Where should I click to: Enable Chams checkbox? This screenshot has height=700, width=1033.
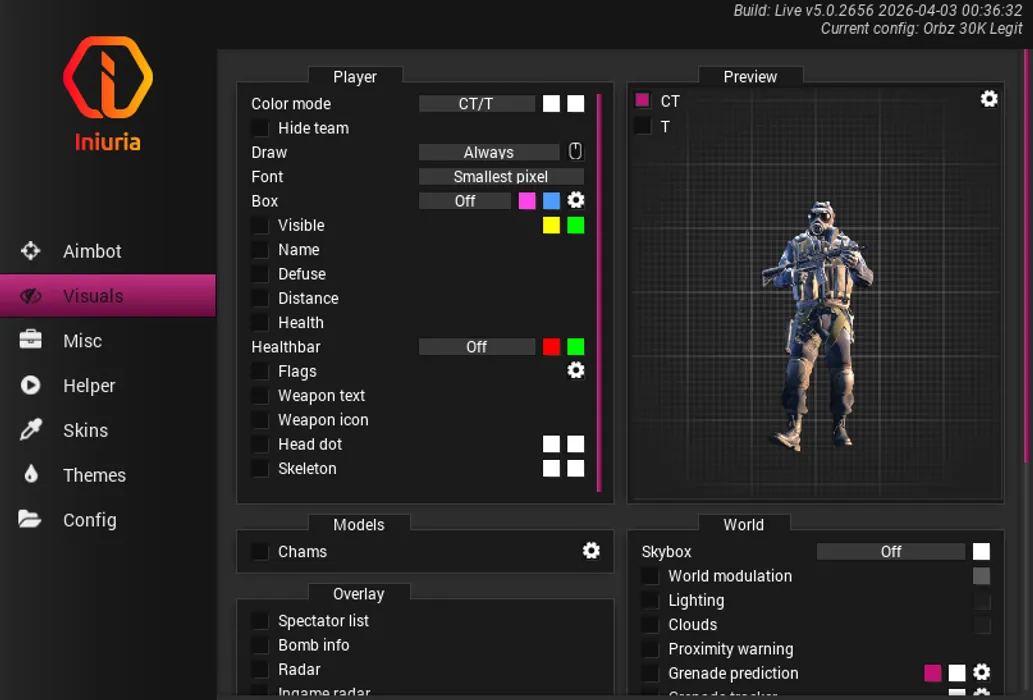point(260,551)
